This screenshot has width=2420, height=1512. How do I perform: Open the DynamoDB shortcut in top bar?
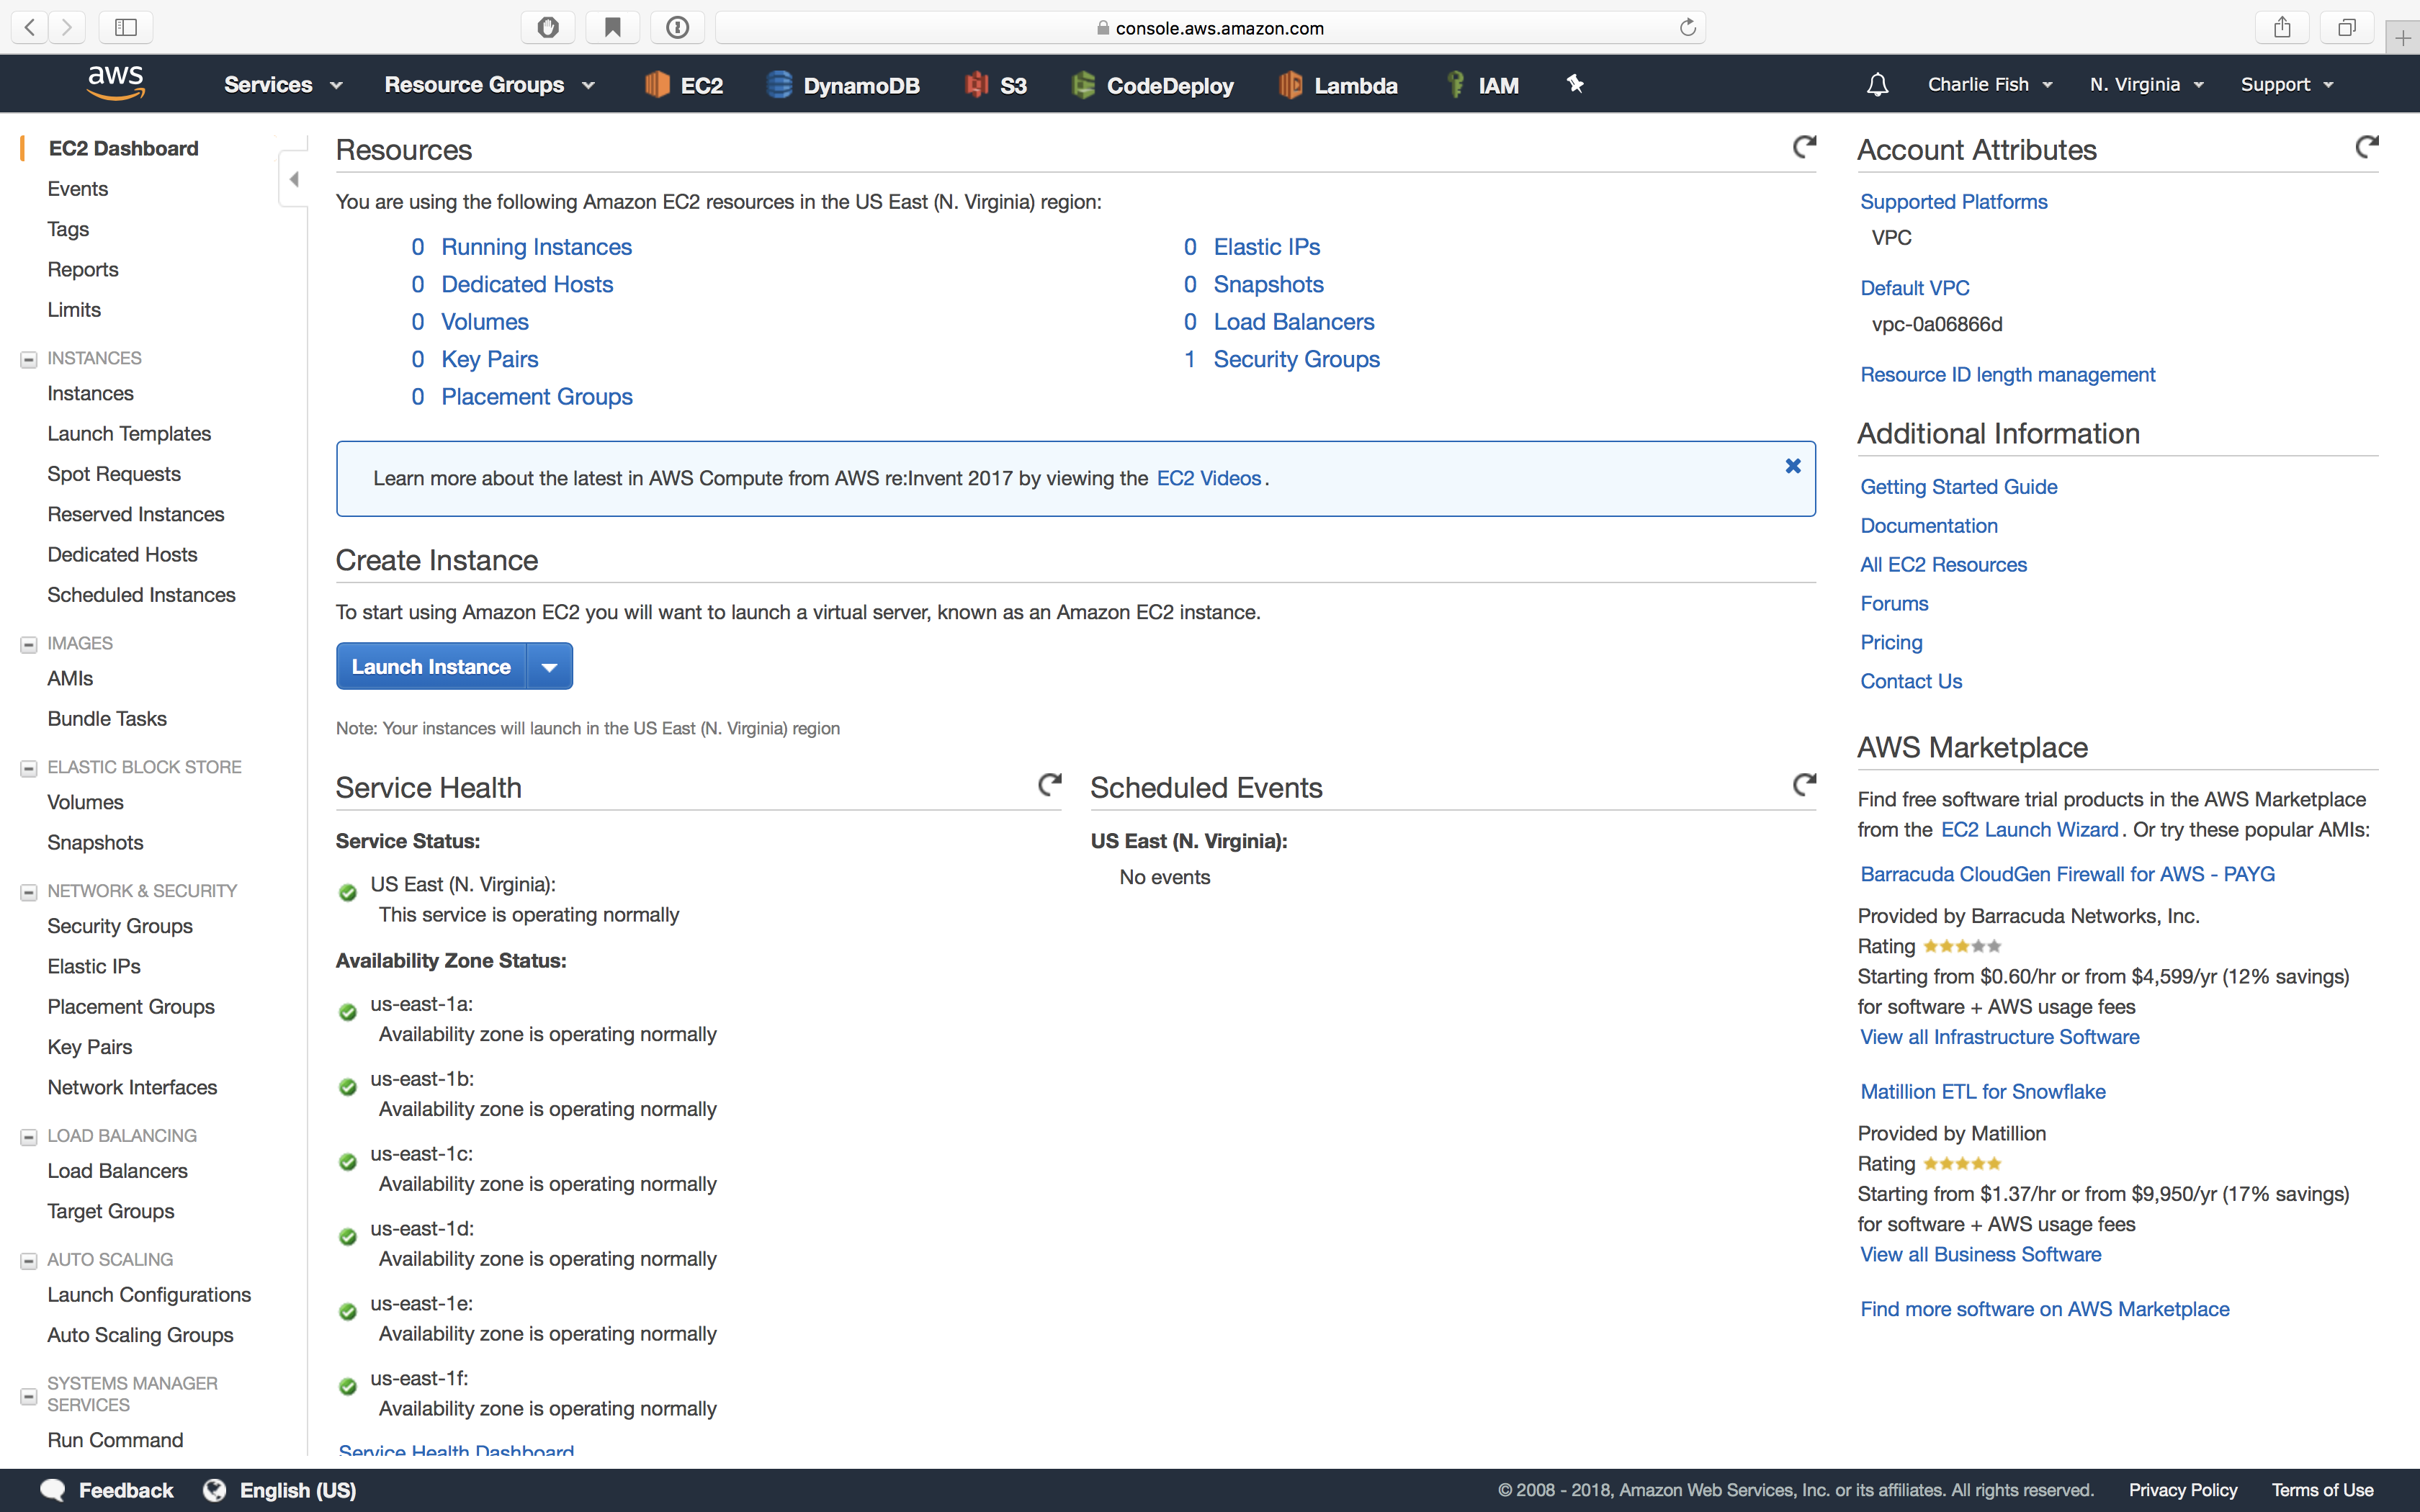pos(843,85)
